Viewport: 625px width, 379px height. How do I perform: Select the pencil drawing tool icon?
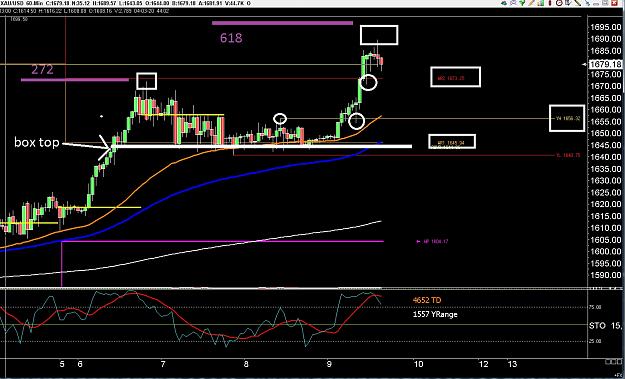[x=531, y=3]
